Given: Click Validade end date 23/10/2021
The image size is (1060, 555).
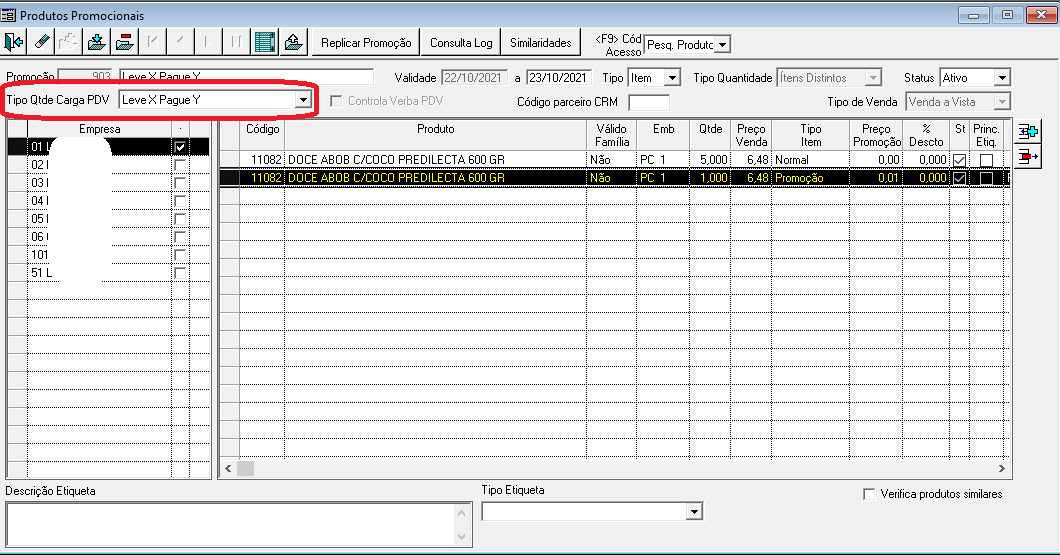Looking at the screenshot, I should pyautogui.click(x=559, y=78).
